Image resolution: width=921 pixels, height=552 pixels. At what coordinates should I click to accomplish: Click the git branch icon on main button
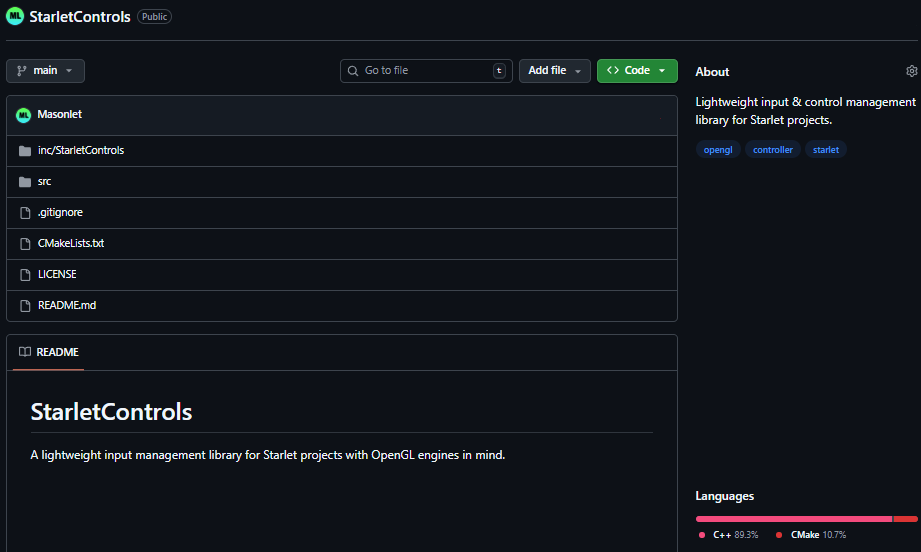[x=22, y=71]
